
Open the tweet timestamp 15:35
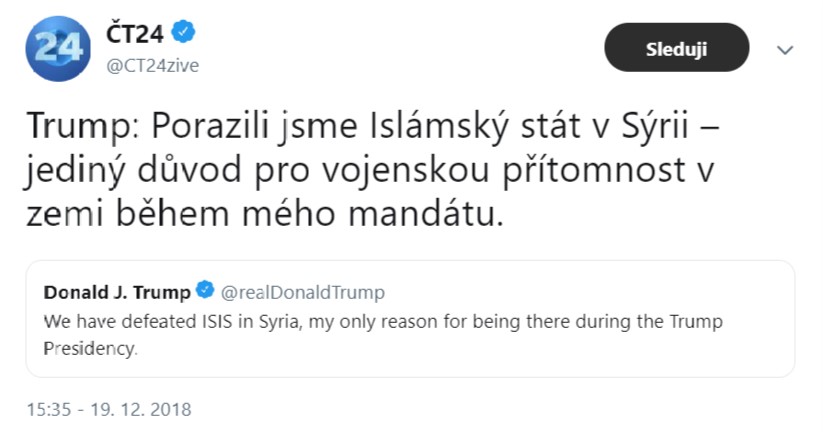tap(48, 409)
